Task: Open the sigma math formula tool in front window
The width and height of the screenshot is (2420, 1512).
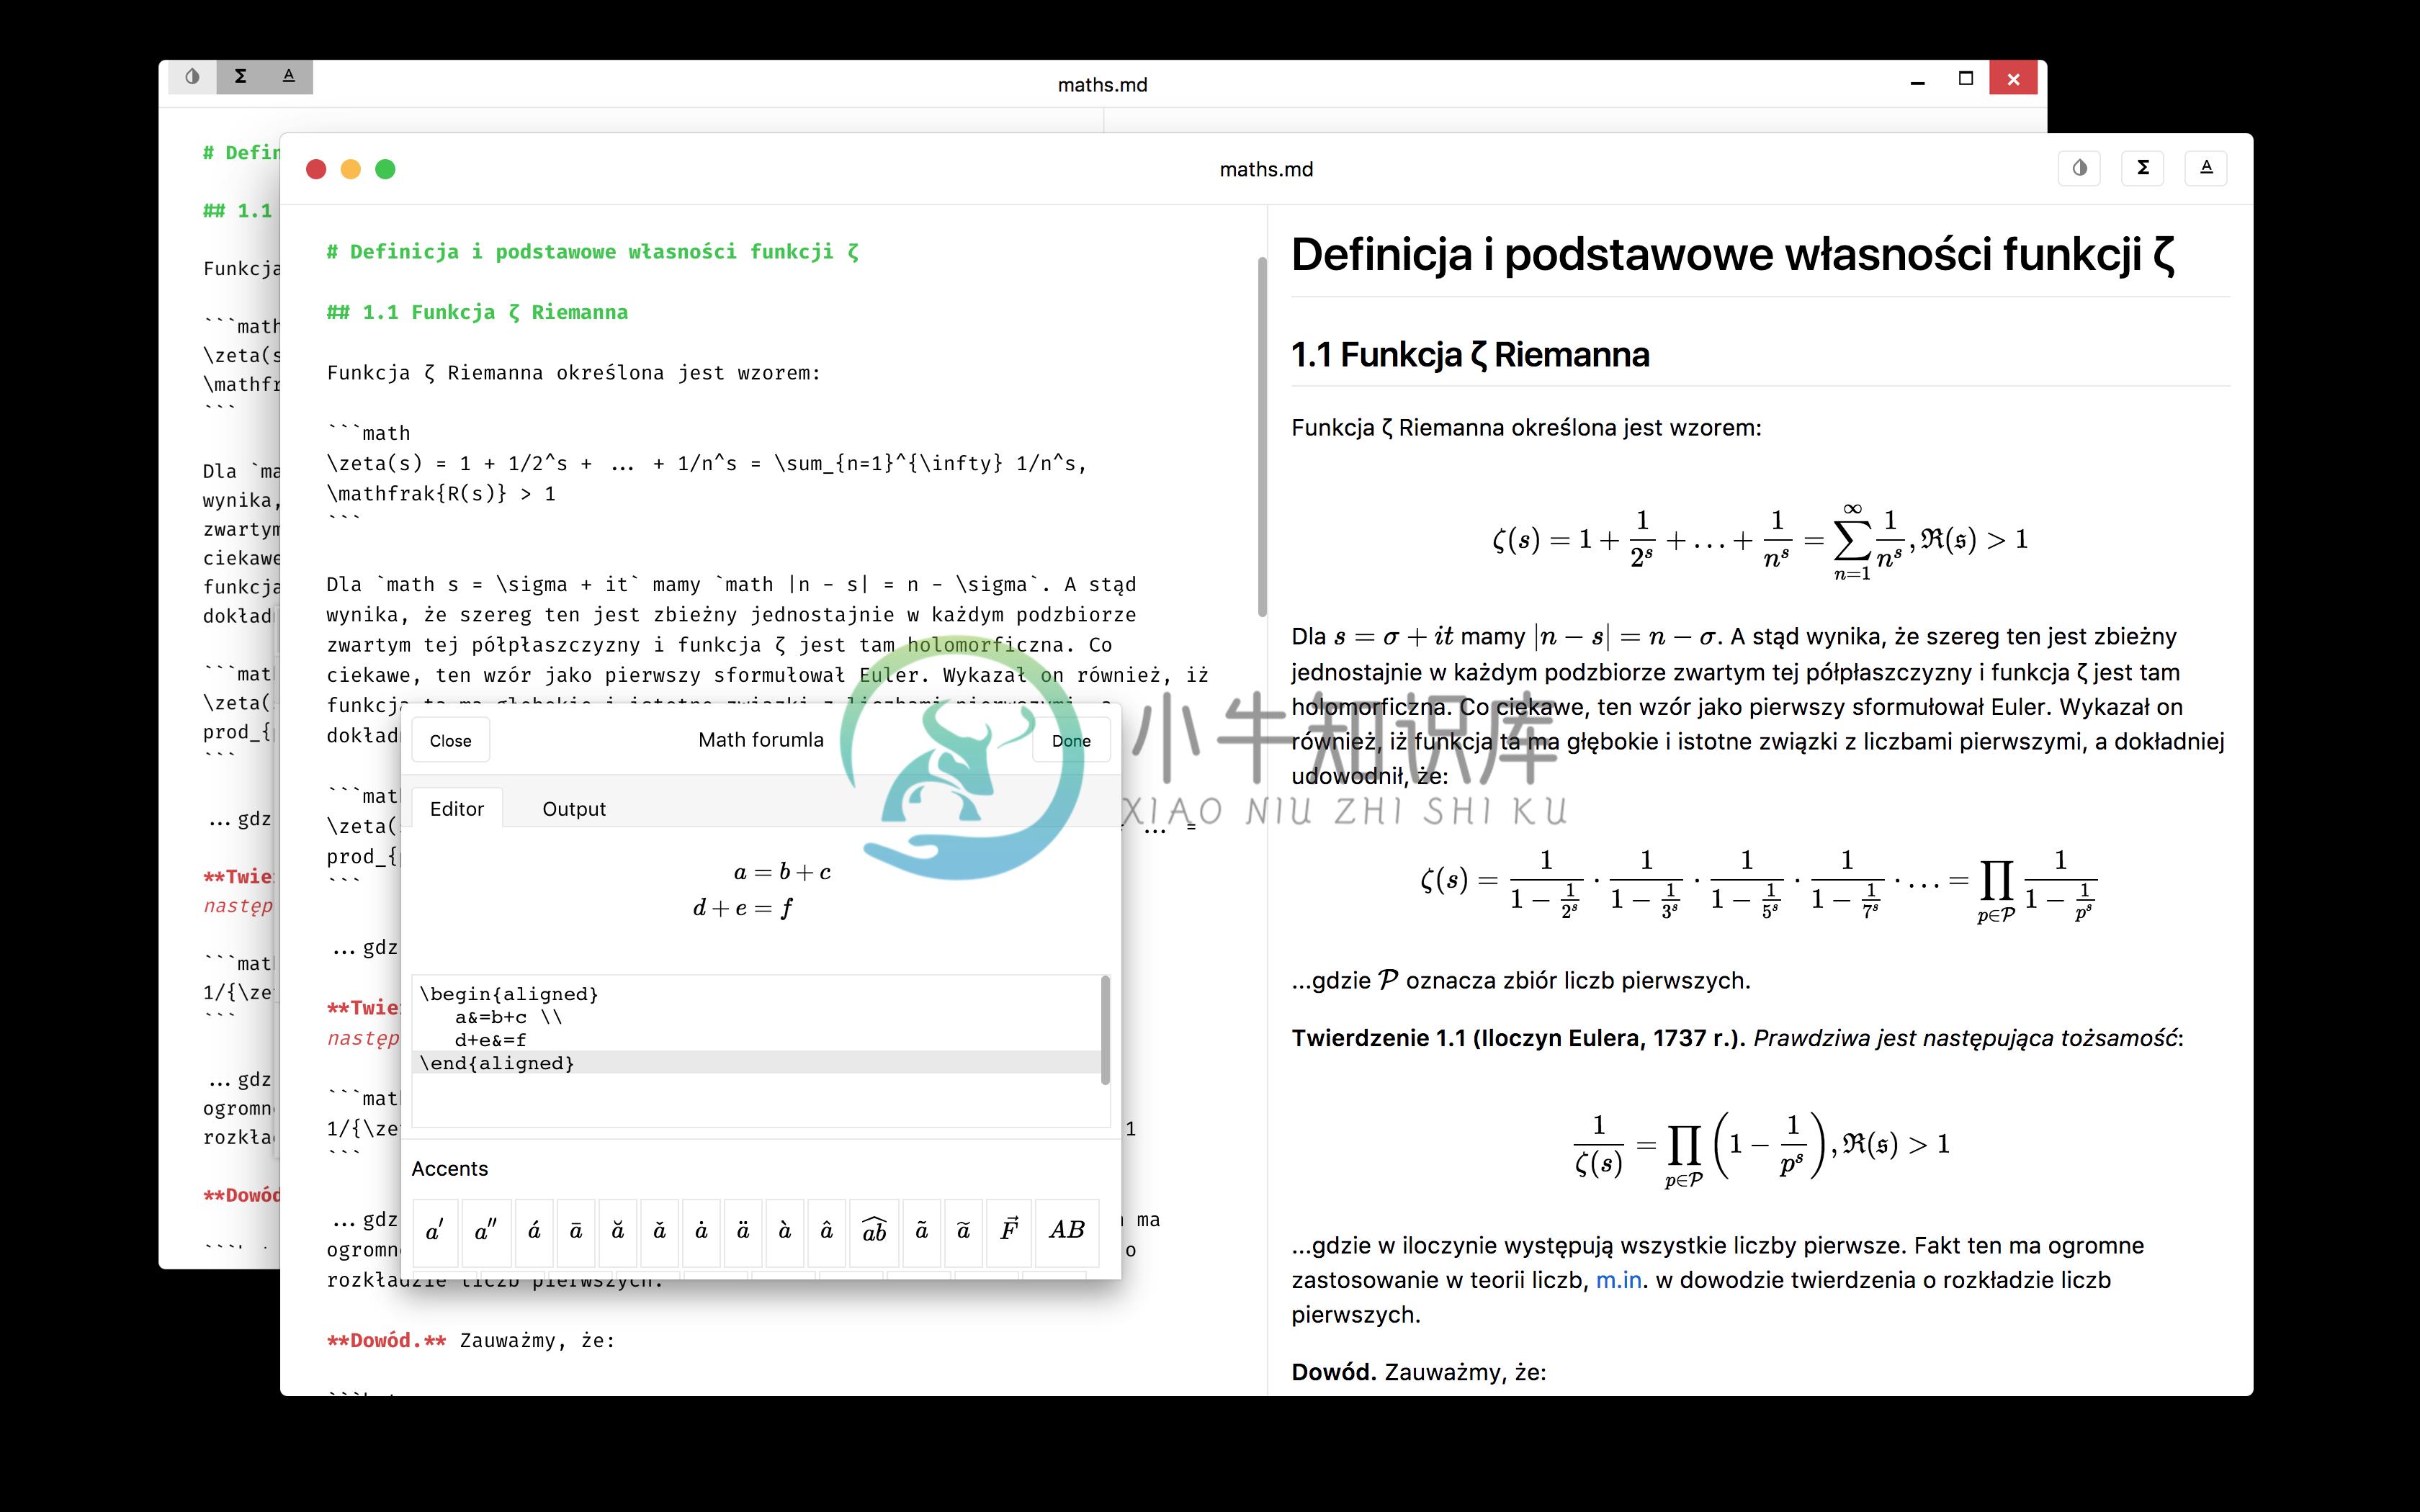Action: 2142,168
